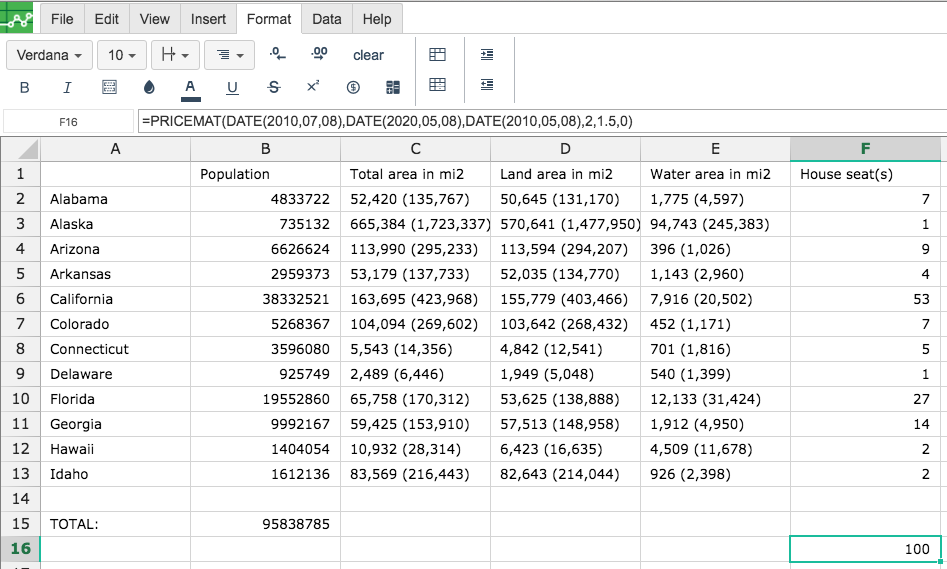
Task: Open the Verdana font family dropdown
Action: coord(50,55)
